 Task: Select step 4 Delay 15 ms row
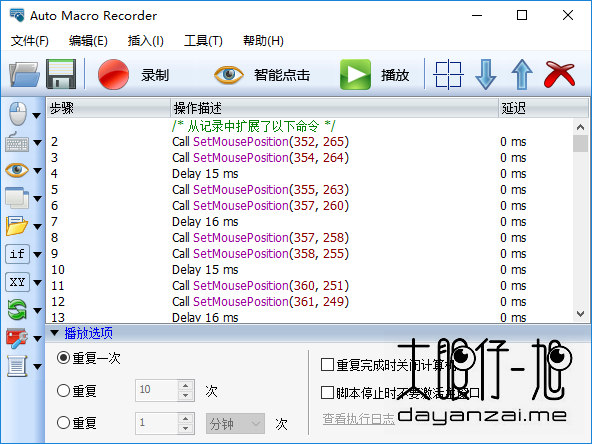click(x=310, y=174)
